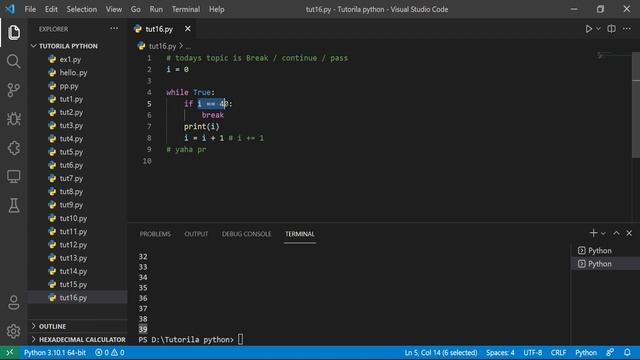Open the Remote Explorer monitor icon

[x=13, y=177]
